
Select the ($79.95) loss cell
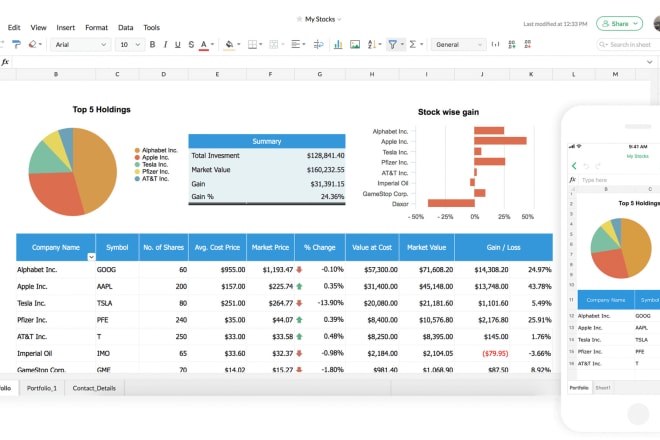point(482,353)
